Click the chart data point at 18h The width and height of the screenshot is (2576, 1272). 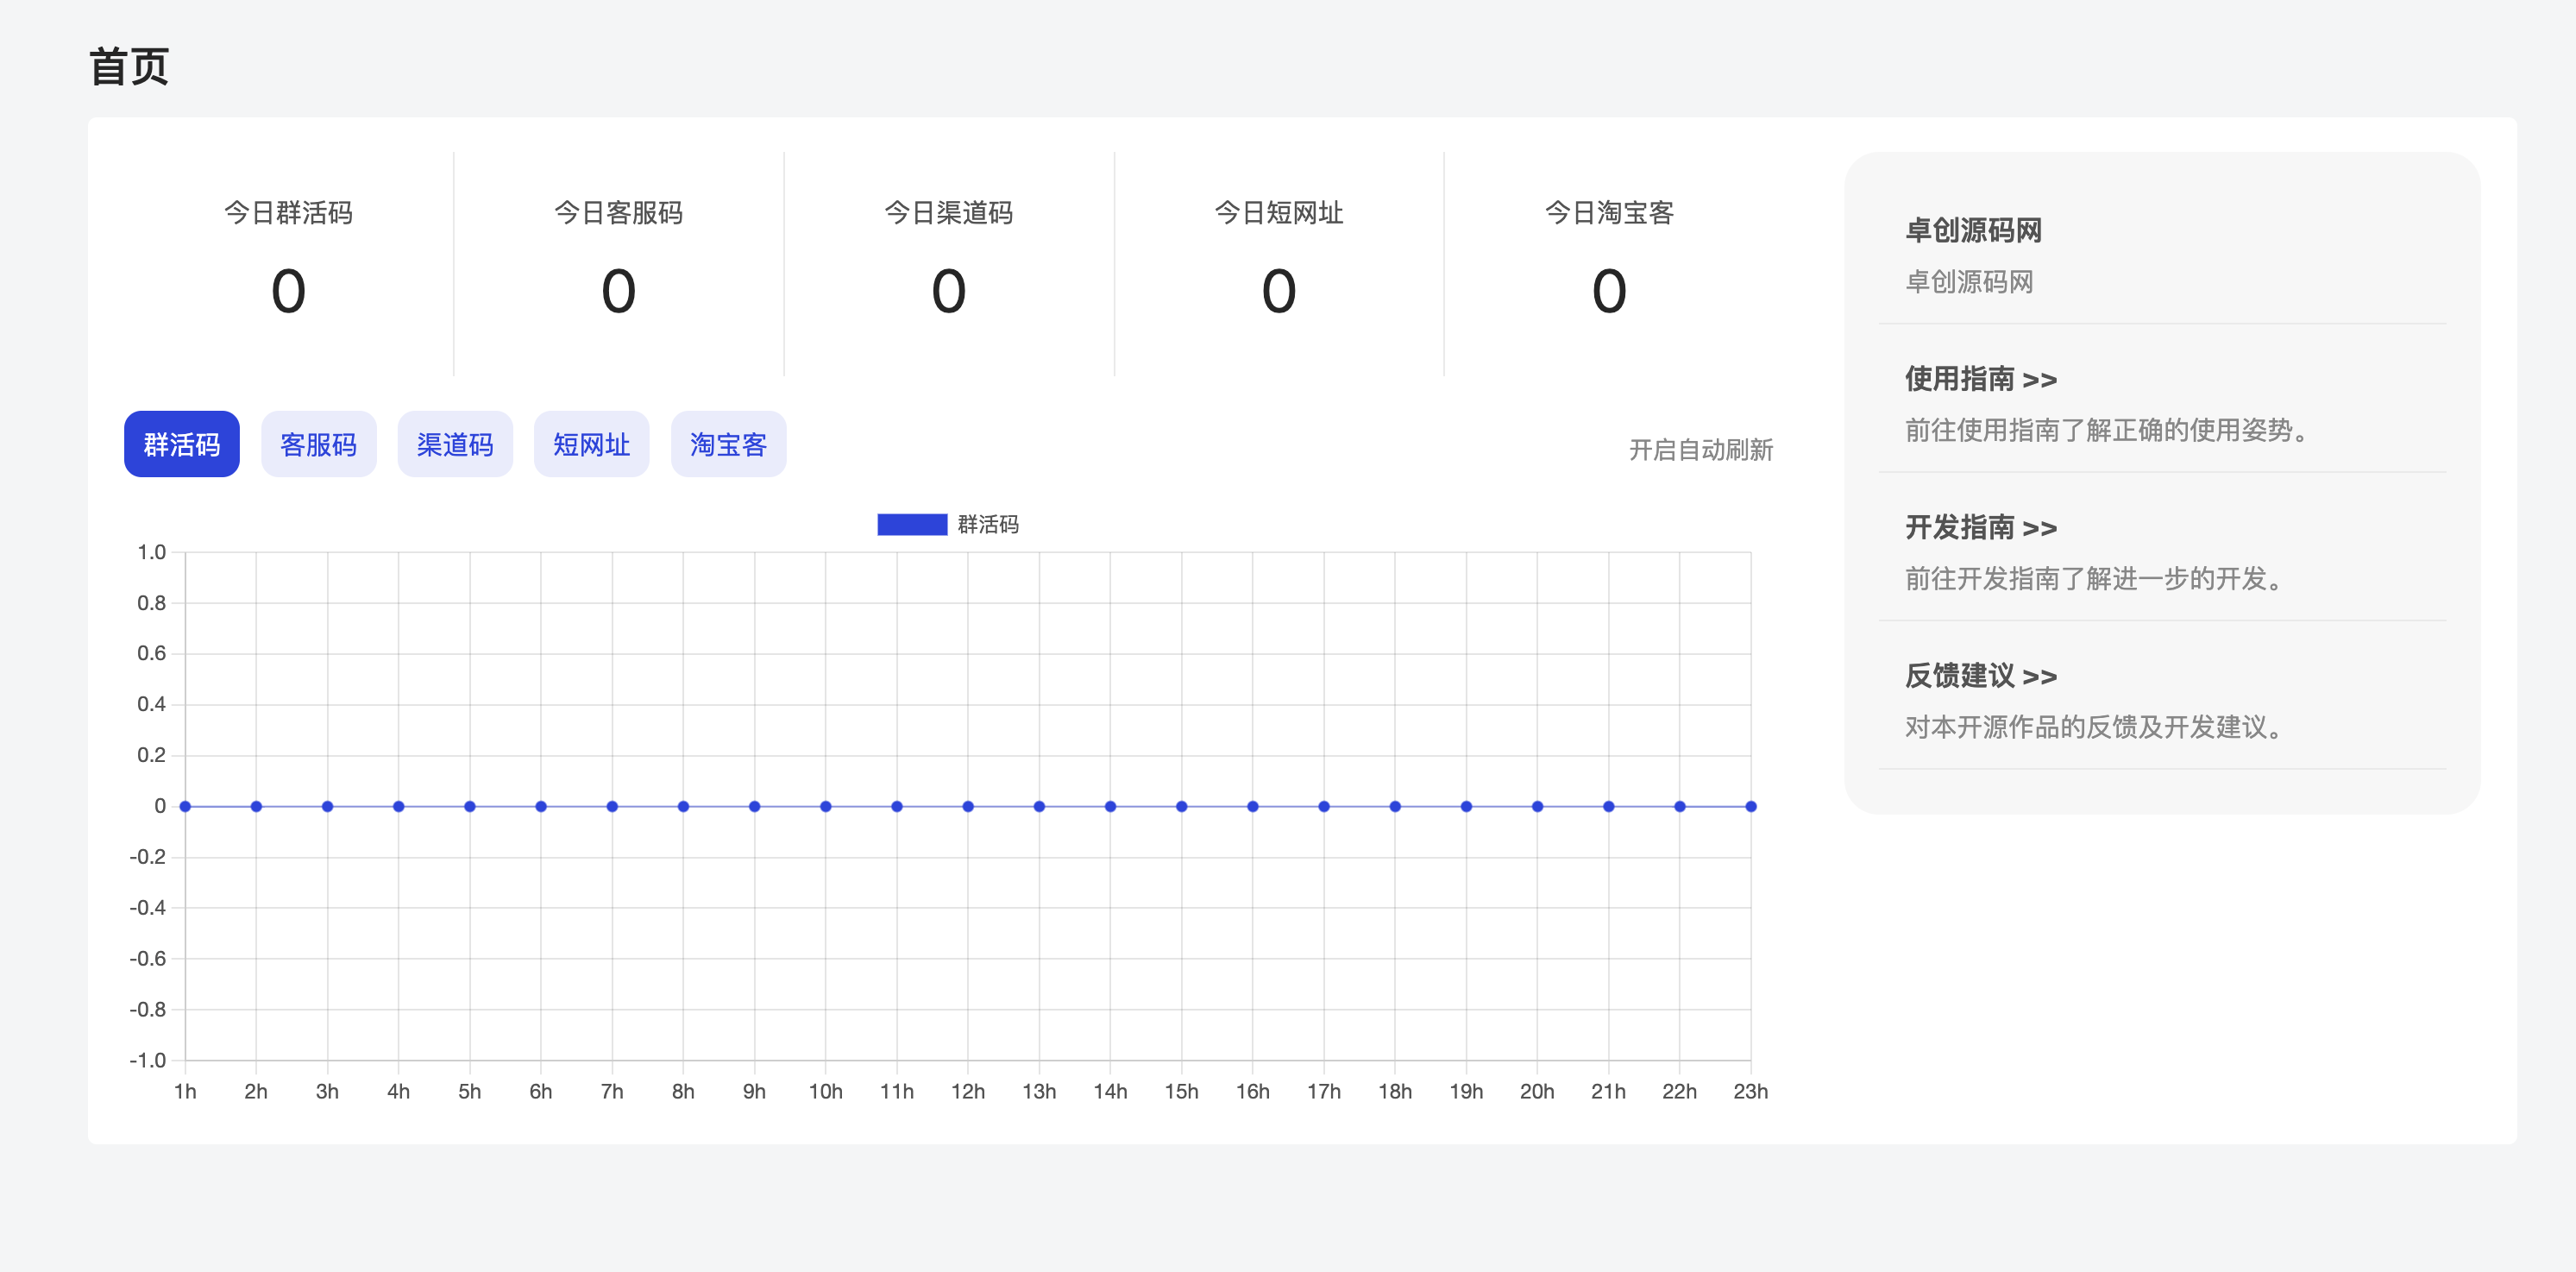[1395, 806]
